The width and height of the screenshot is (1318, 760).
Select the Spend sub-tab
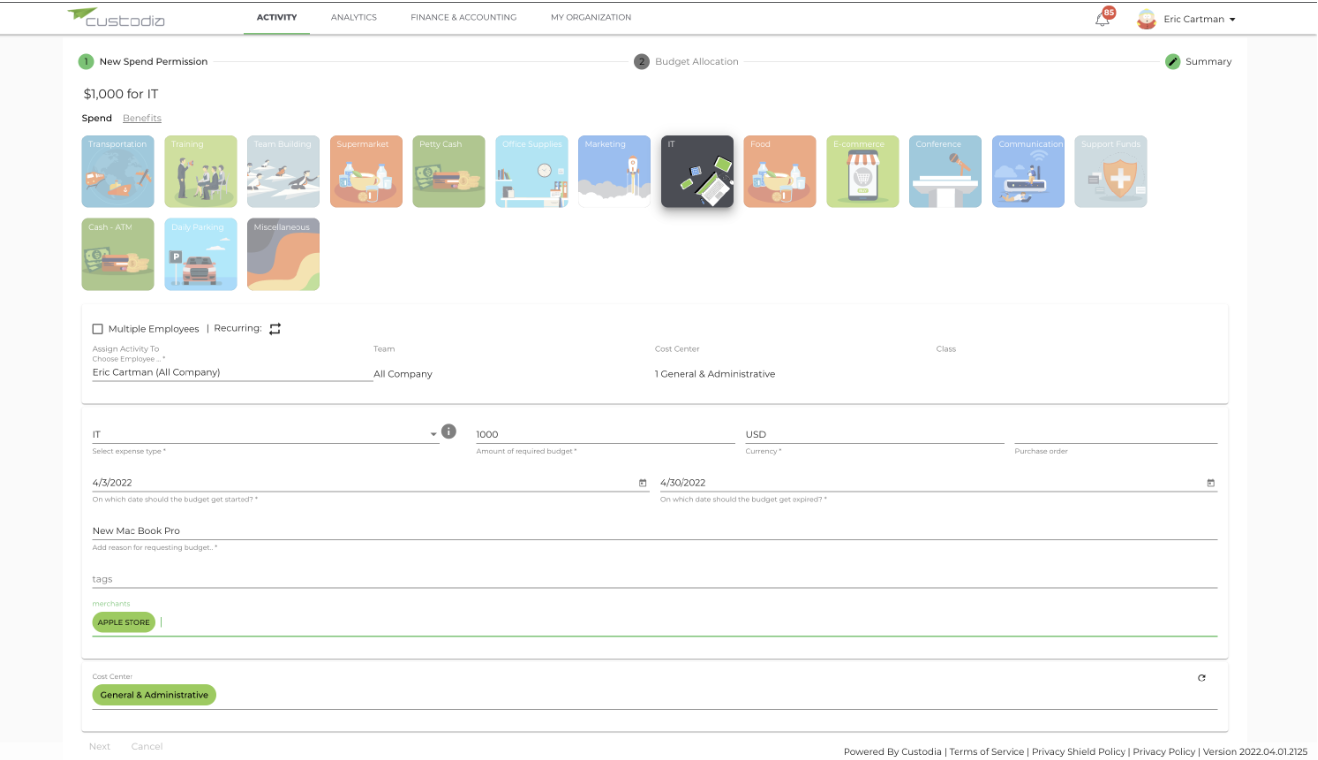coord(97,118)
